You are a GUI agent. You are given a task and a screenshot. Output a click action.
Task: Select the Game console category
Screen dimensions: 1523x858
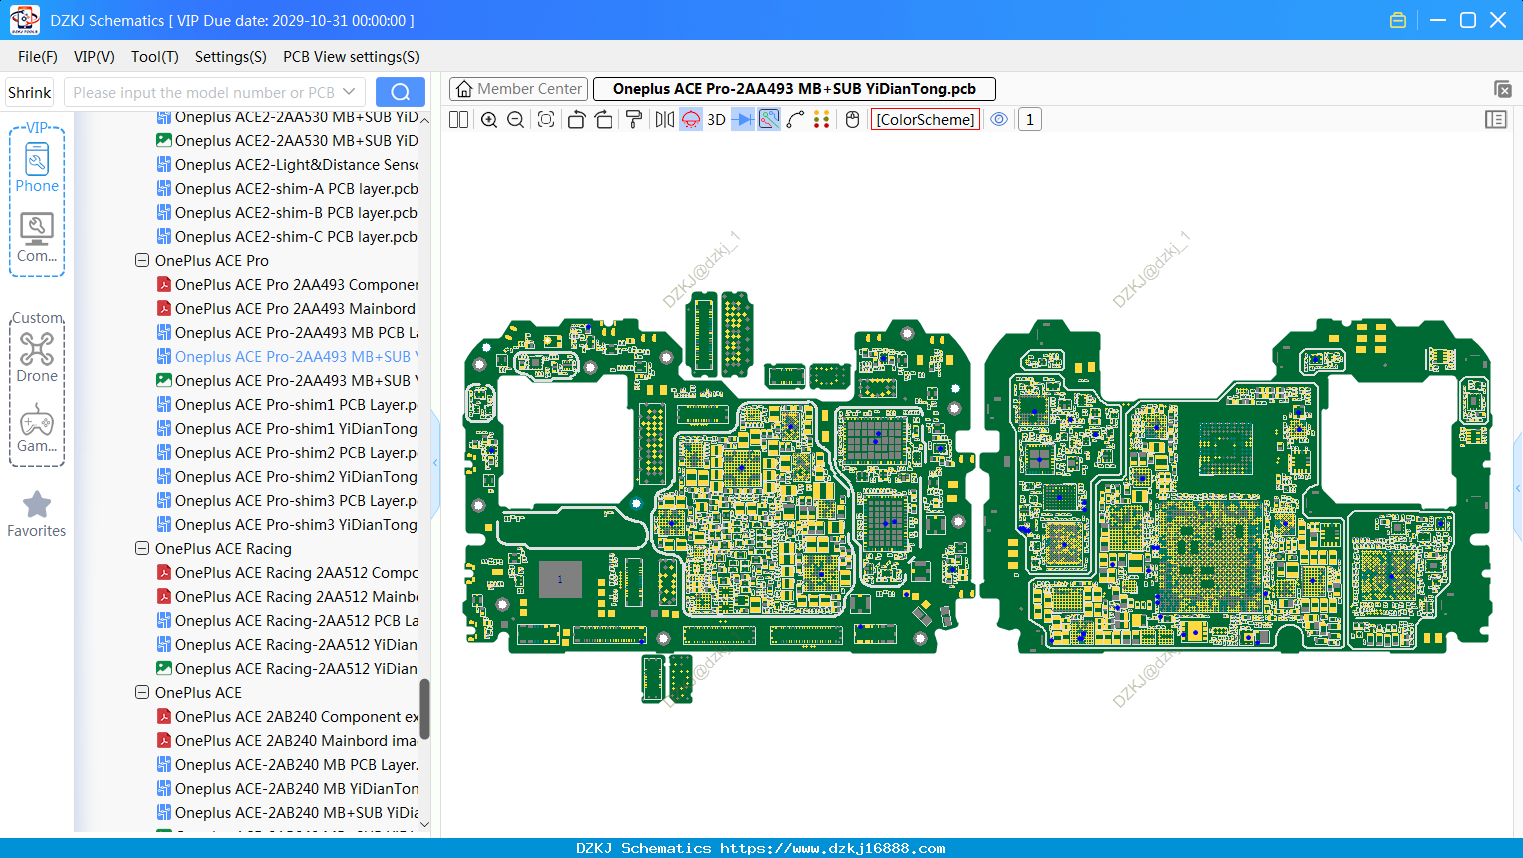(x=37, y=428)
